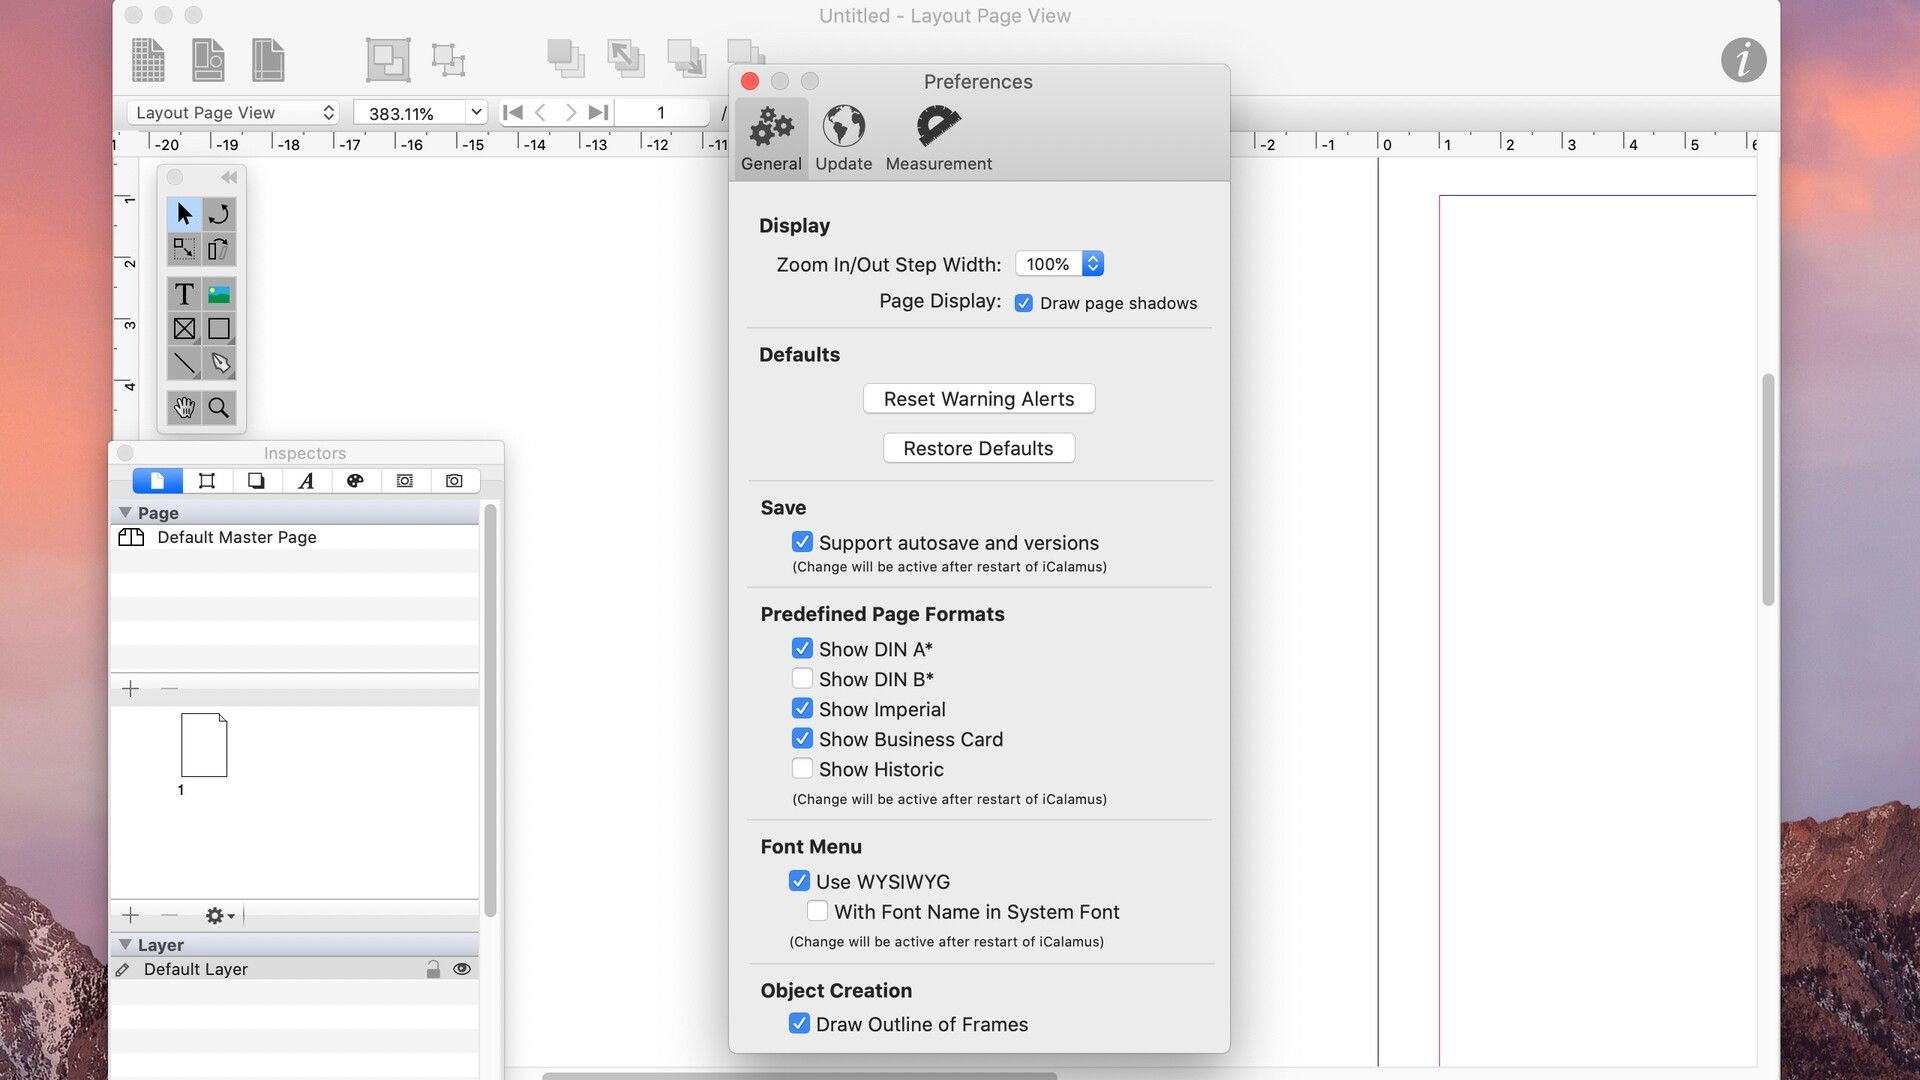This screenshot has width=1920, height=1080.
Task: Select the Rectangle frame tool
Action: 219,328
